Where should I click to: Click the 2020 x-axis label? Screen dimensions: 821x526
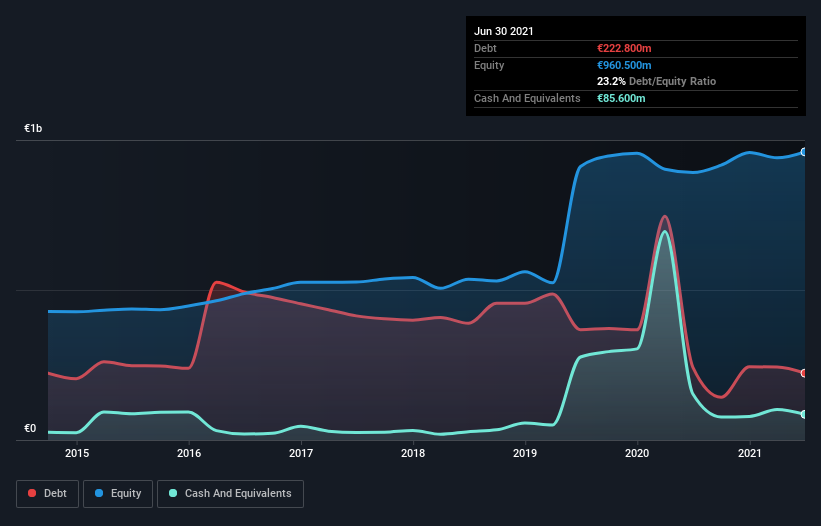[637, 453]
